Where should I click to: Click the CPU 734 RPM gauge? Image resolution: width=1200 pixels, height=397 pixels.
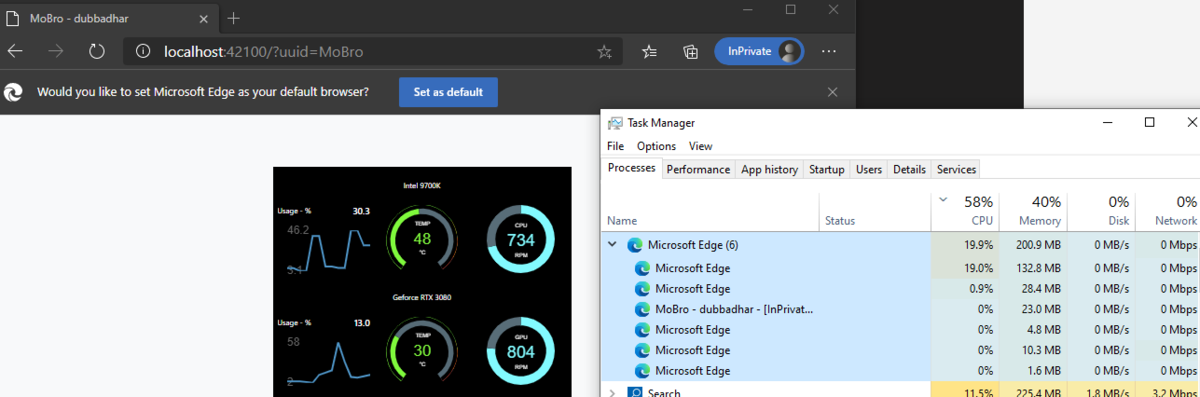[520, 239]
